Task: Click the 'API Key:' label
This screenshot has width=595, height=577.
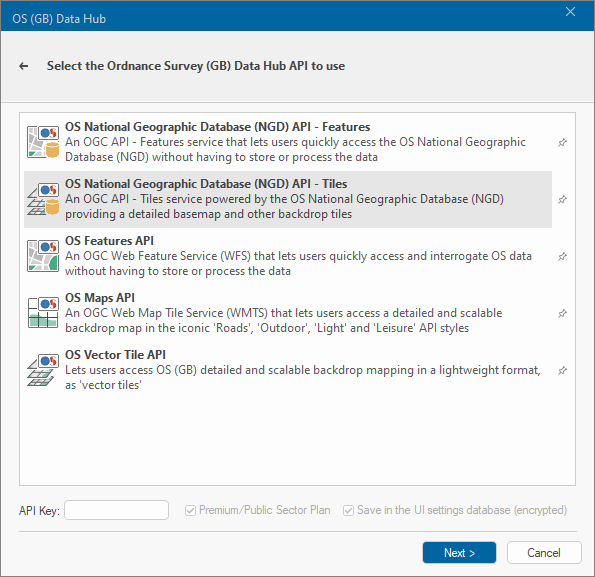Action: coord(39,511)
